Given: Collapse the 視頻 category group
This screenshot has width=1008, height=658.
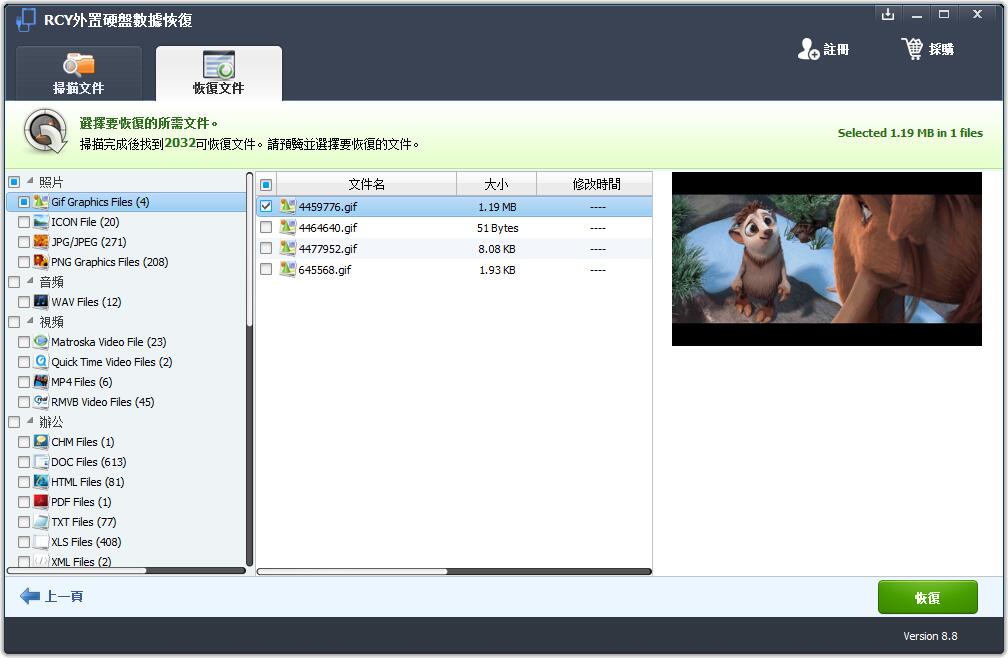Looking at the screenshot, I should click(x=29, y=322).
